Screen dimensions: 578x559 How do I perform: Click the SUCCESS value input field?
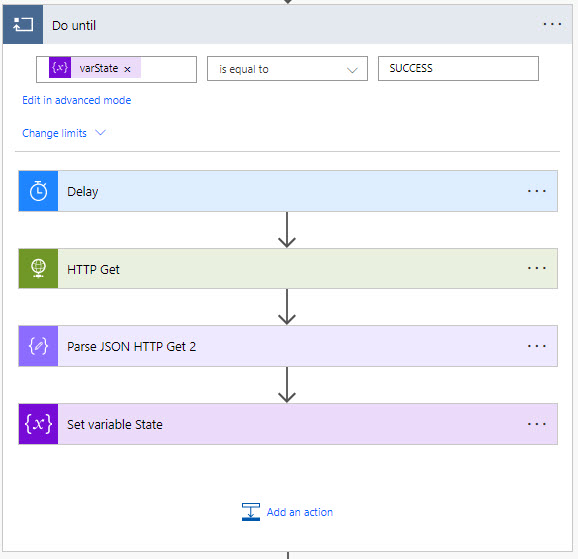458,69
